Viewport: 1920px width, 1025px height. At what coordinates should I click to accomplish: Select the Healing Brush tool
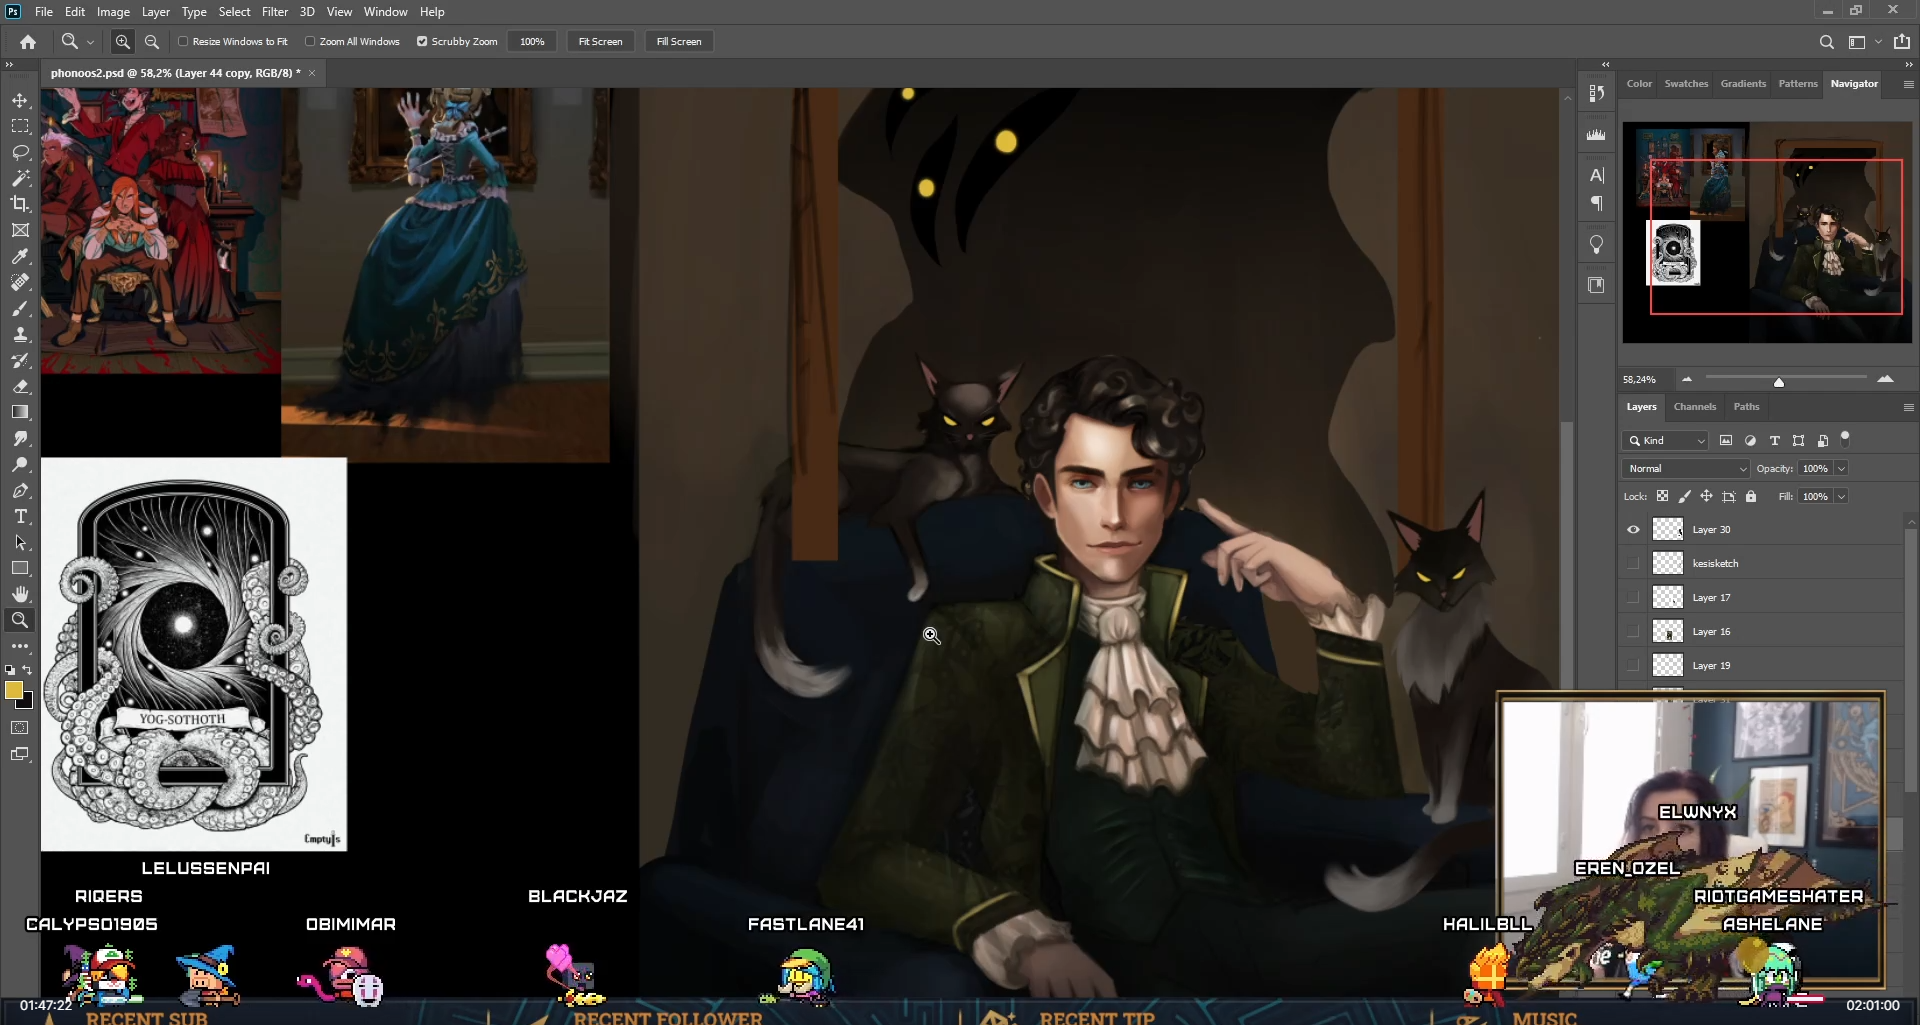pos(20,282)
